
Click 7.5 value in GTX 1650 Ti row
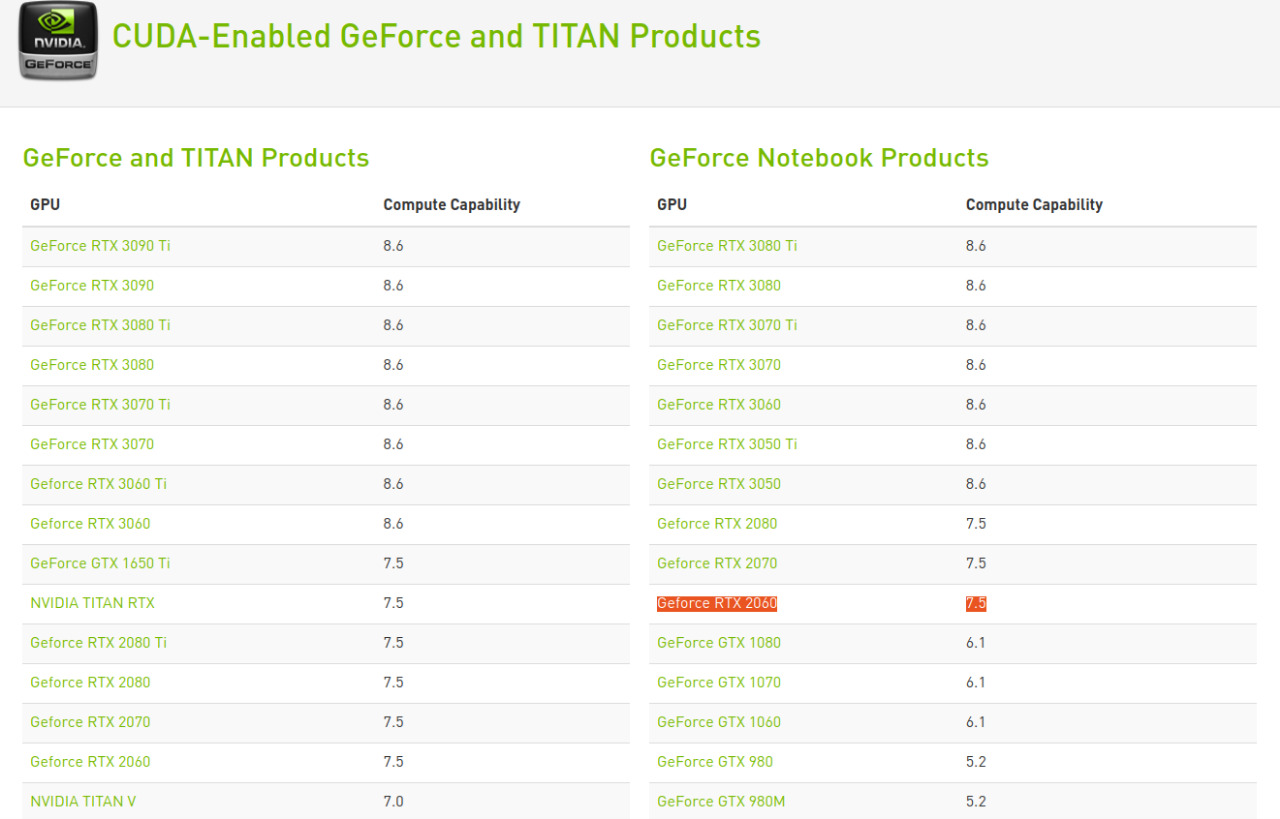point(393,563)
